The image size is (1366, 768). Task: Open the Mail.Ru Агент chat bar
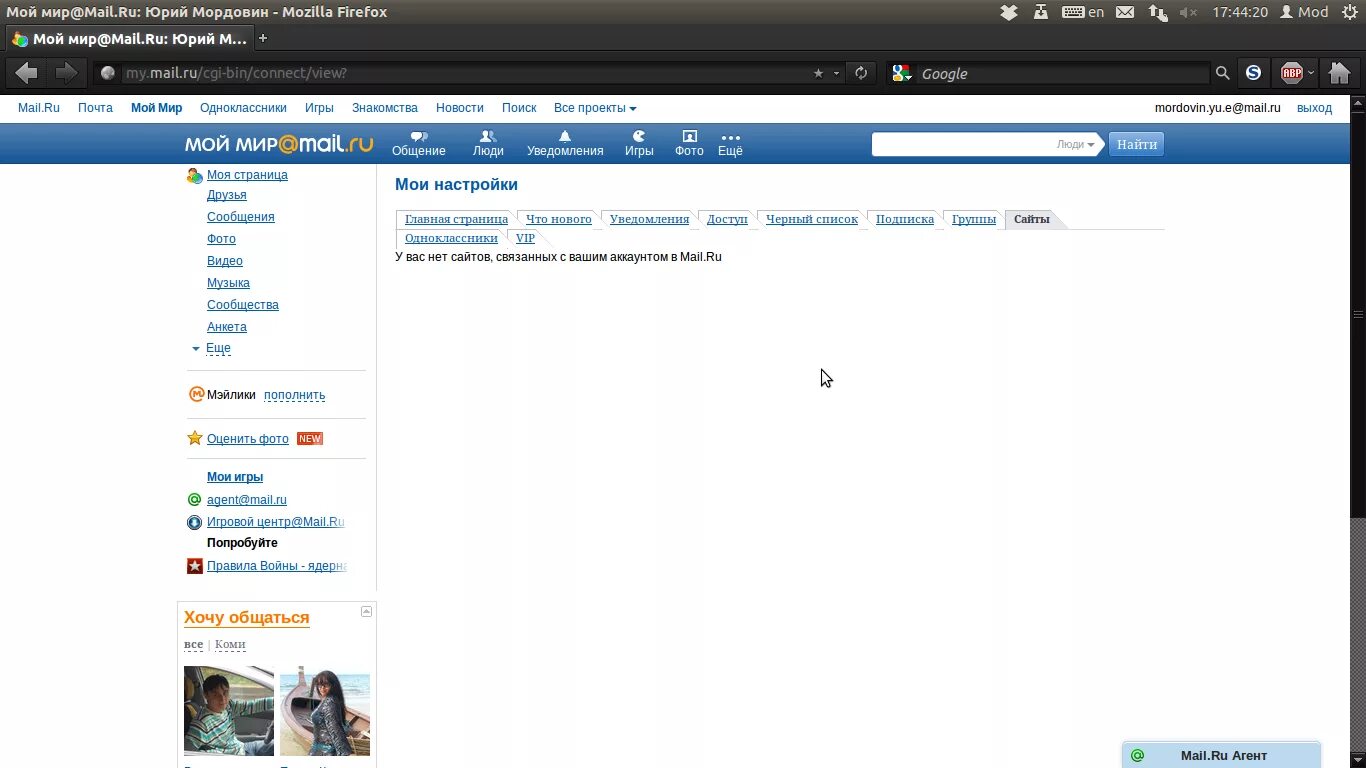(x=1222, y=756)
